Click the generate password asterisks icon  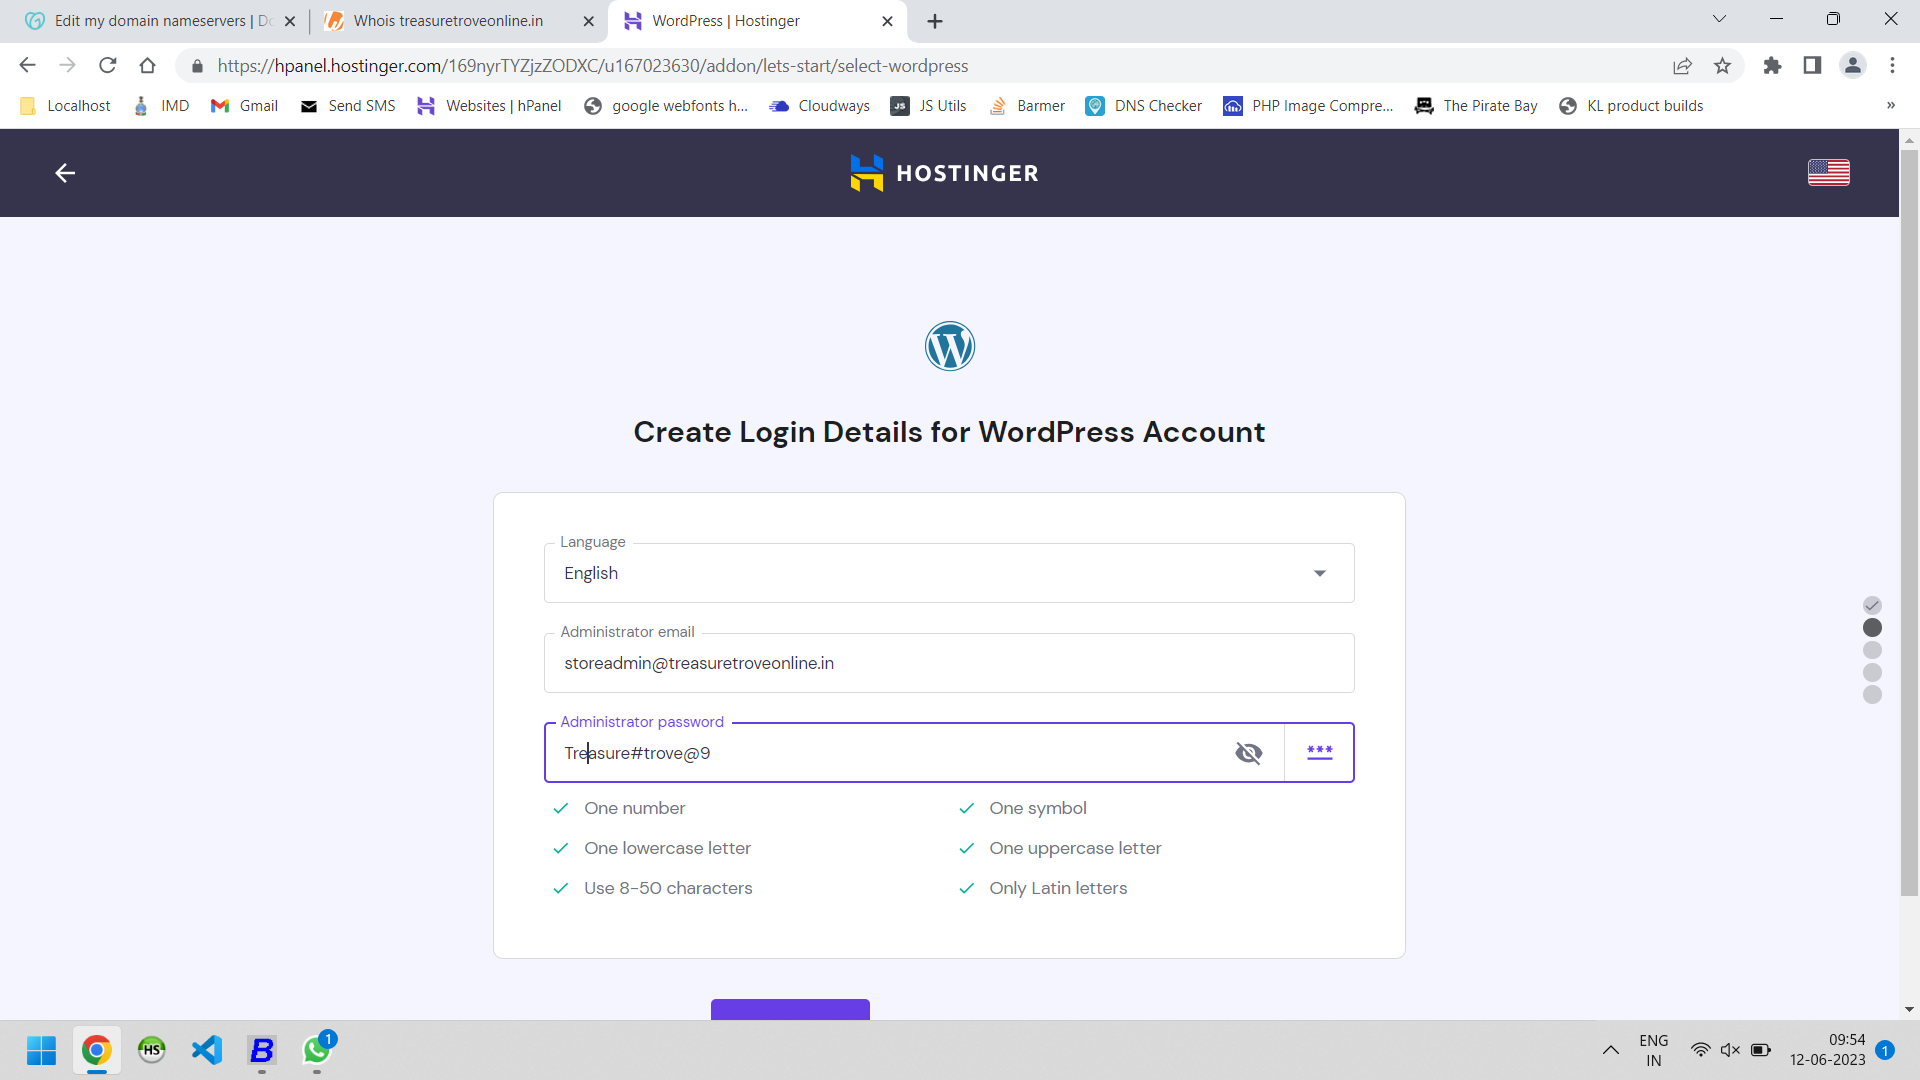(x=1319, y=753)
